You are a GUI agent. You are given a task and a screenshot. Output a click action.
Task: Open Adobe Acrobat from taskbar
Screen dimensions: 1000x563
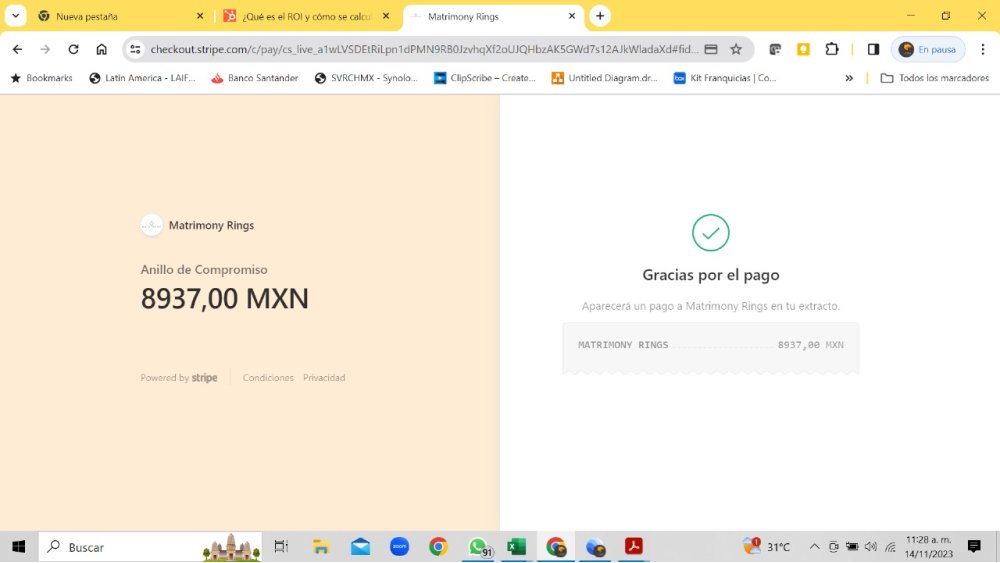[x=633, y=546]
